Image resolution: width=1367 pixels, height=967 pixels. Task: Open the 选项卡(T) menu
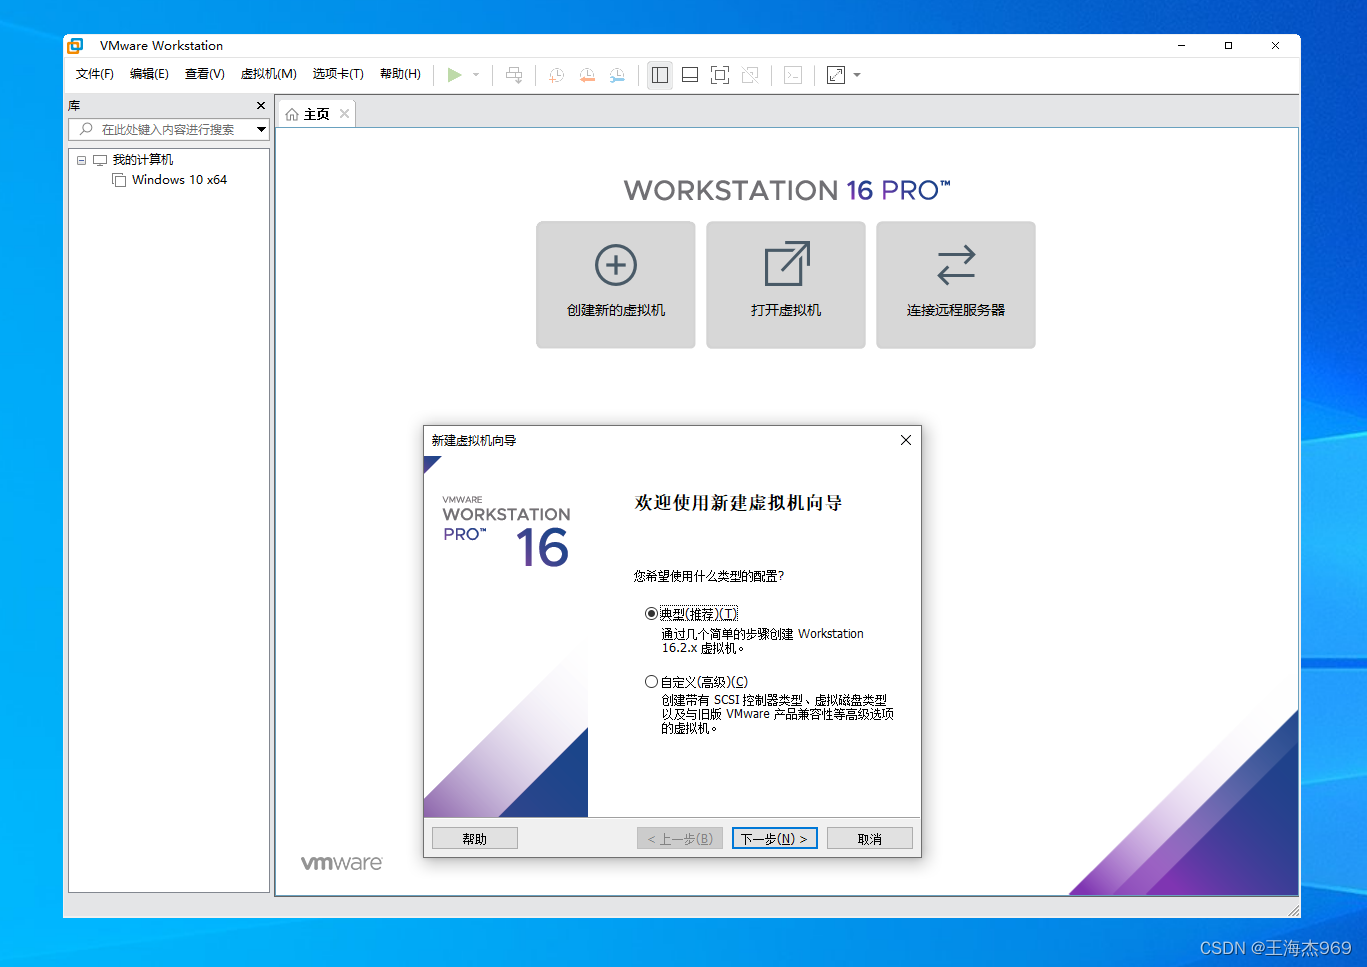coord(338,74)
